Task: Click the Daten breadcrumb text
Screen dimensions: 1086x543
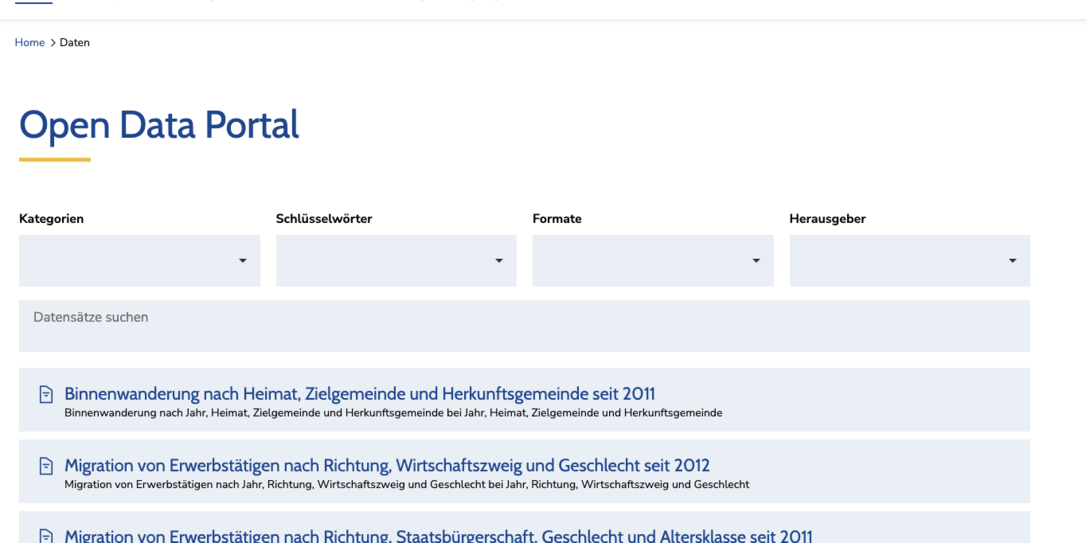Action: point(75,42)
